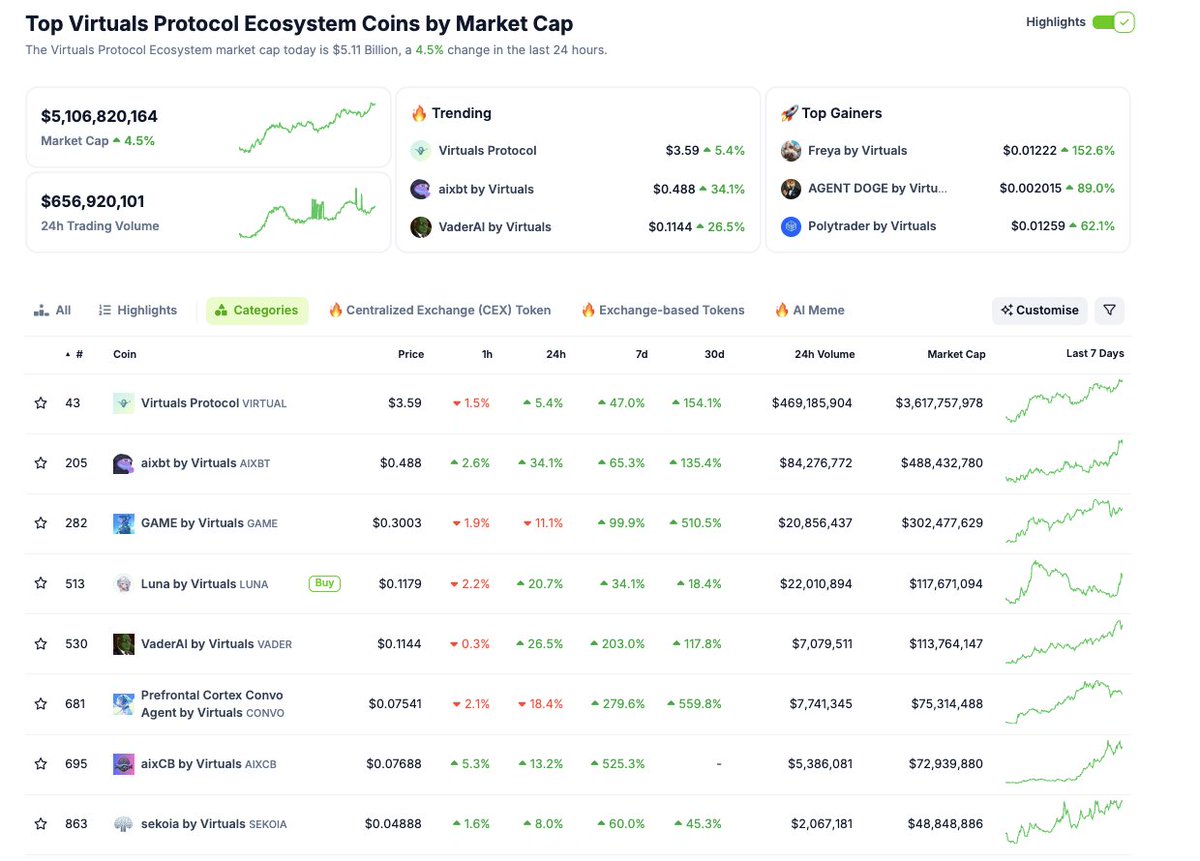Star the GAME by Virtuals row
1200x861 pixels.
[x=41, y=523]
